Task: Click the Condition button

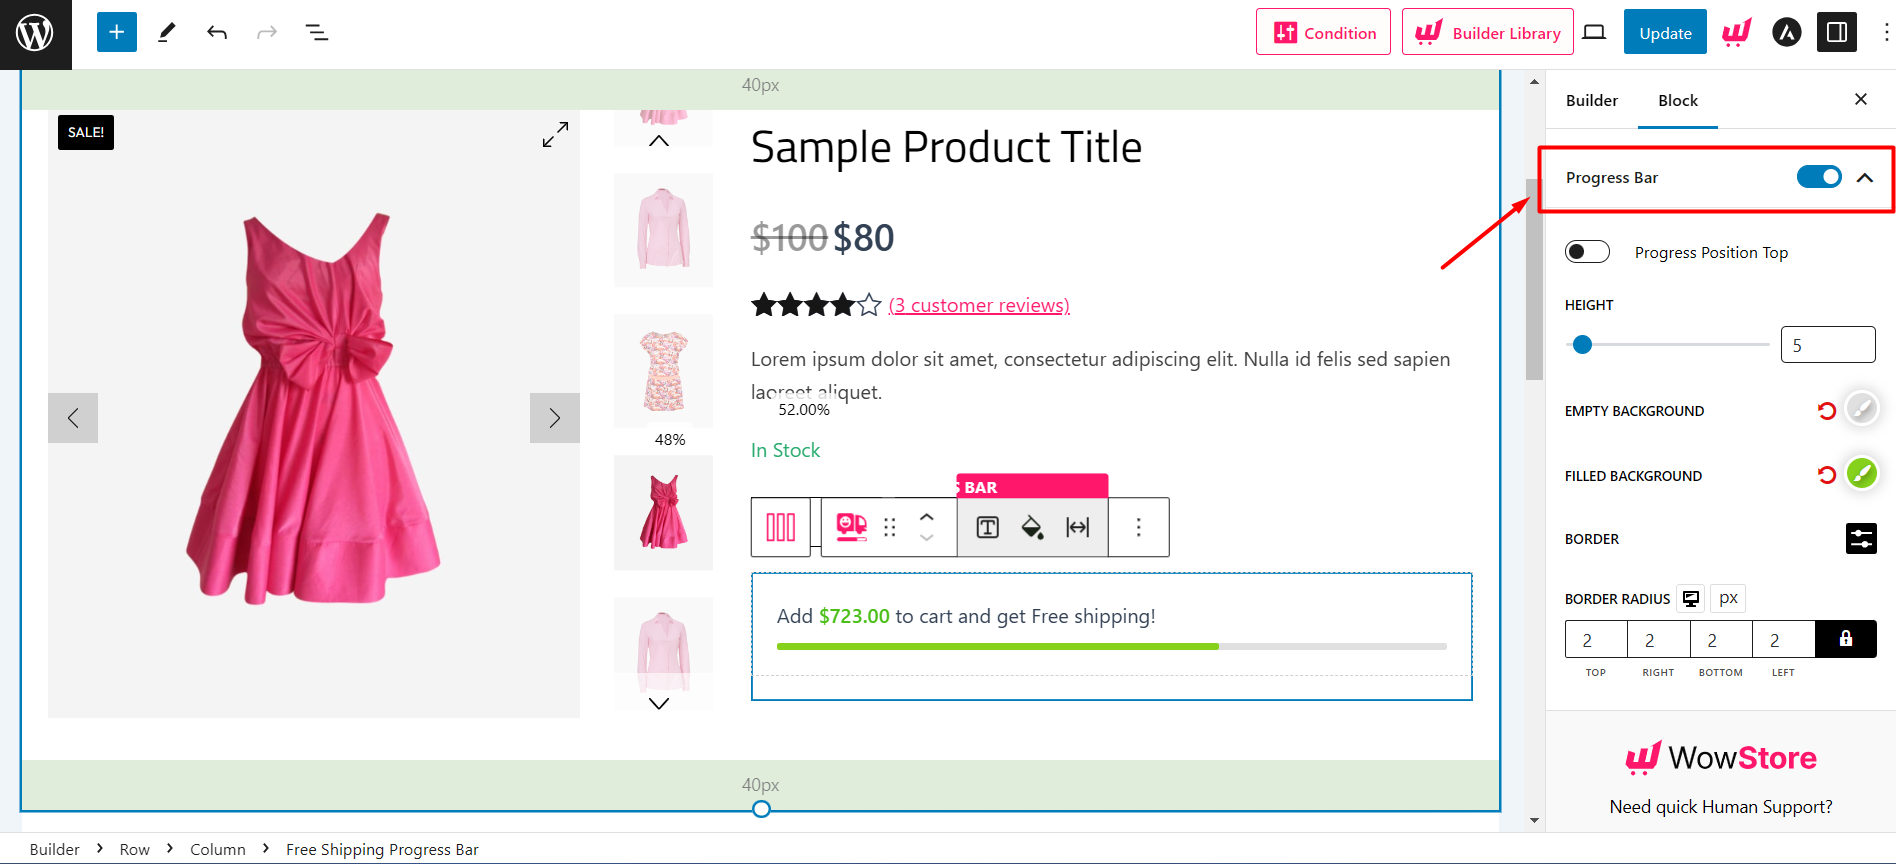Action: 1323,32
